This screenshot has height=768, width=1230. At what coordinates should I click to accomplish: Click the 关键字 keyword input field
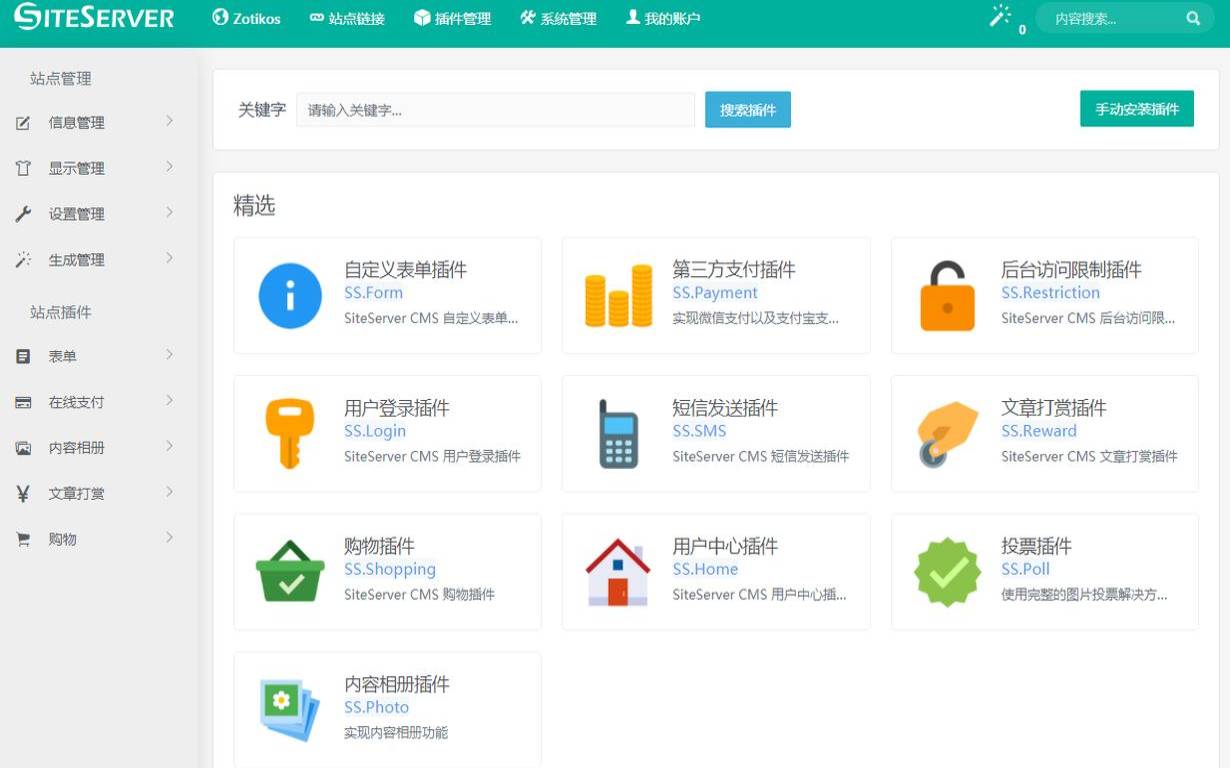(x=495, y=109)
